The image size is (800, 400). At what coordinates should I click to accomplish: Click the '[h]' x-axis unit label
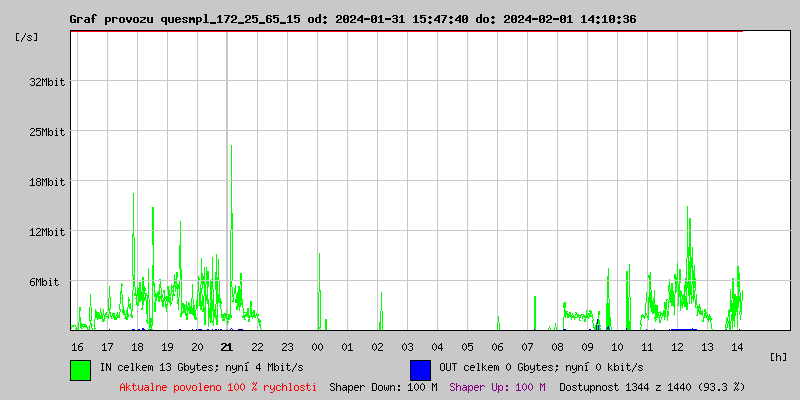click(779, 357)
